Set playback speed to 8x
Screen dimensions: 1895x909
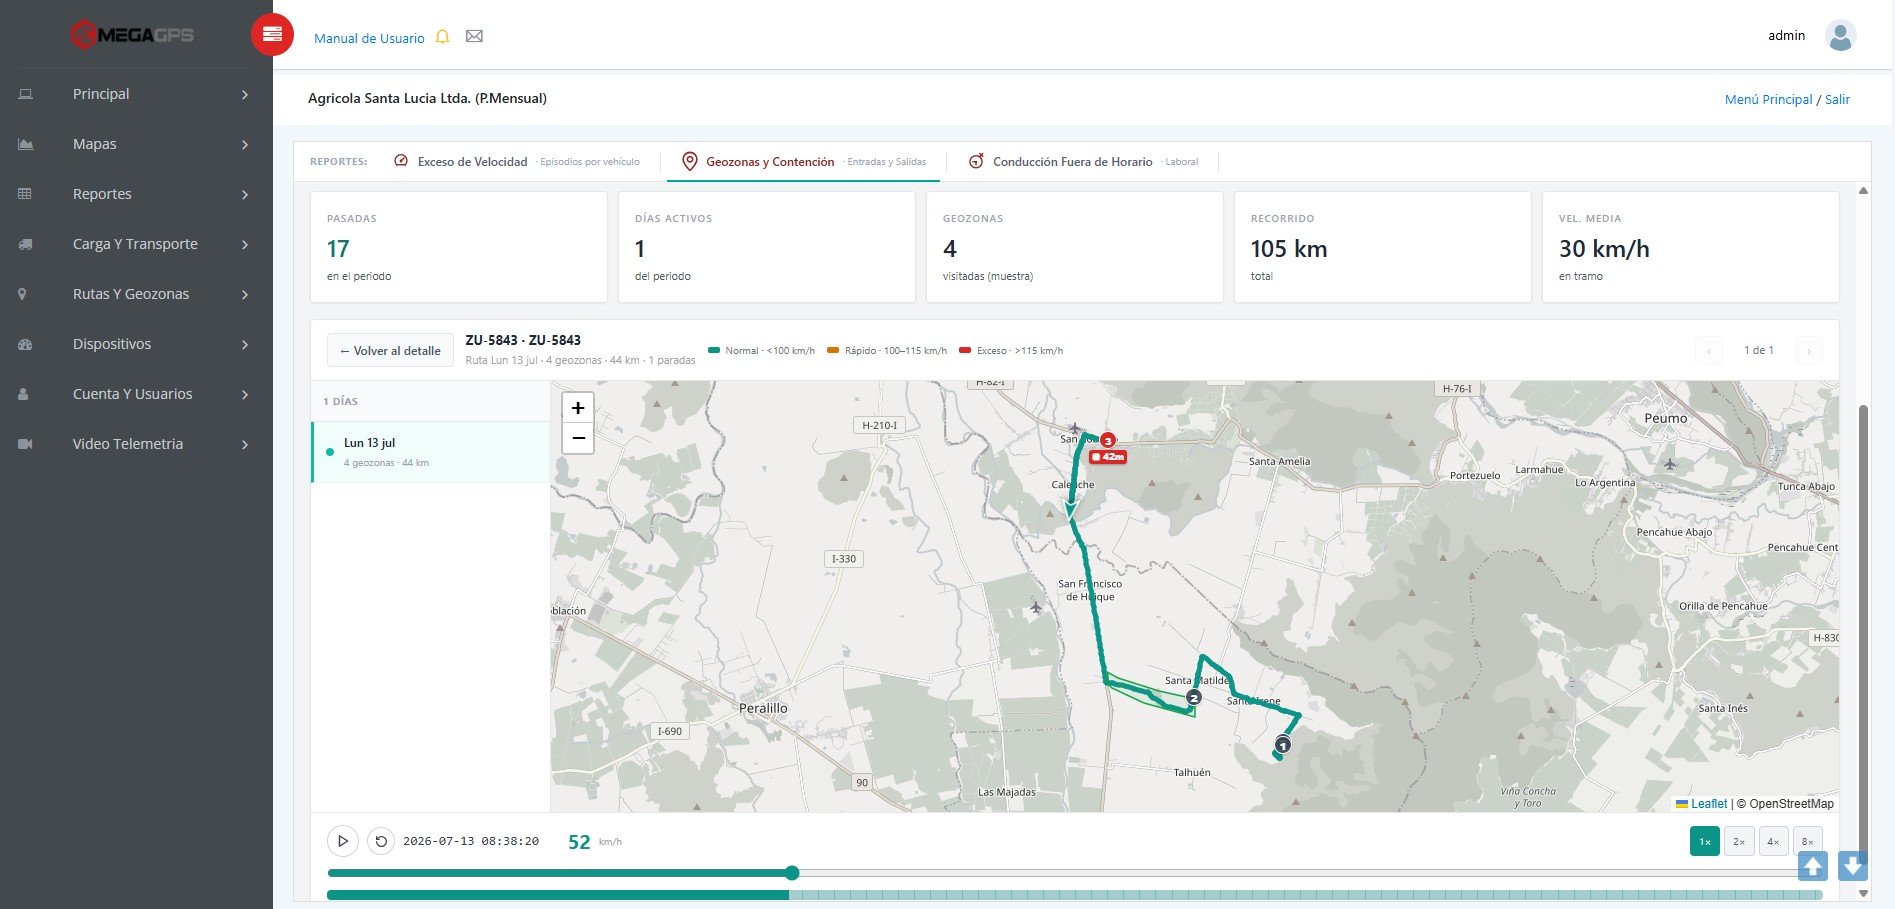[1808, 841]
